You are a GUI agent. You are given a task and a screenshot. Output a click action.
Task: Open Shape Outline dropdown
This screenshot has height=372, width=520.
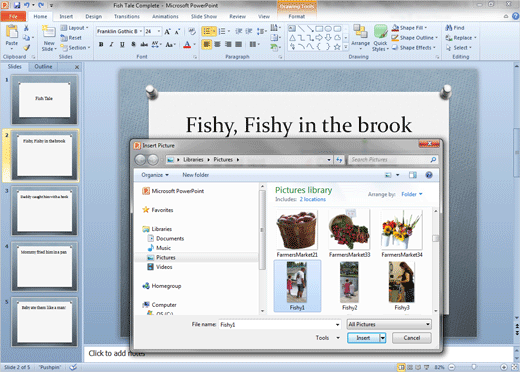(414, 38)
